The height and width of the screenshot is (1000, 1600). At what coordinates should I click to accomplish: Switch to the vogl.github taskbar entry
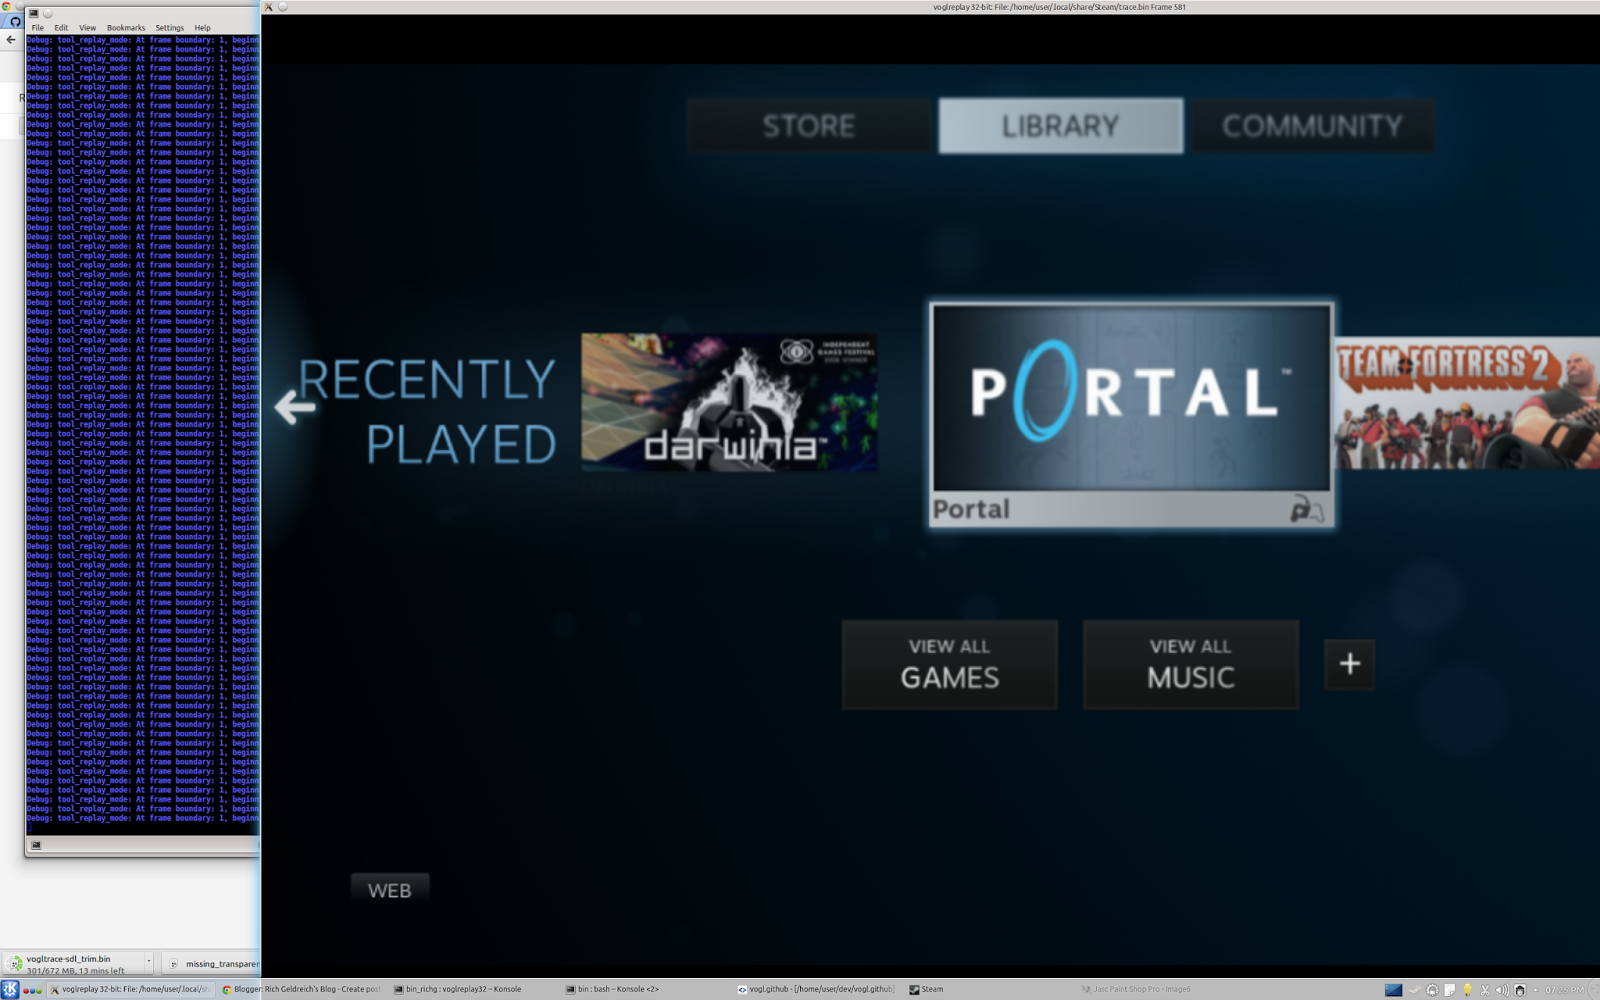pyautogui.click(x=815, y=989)
